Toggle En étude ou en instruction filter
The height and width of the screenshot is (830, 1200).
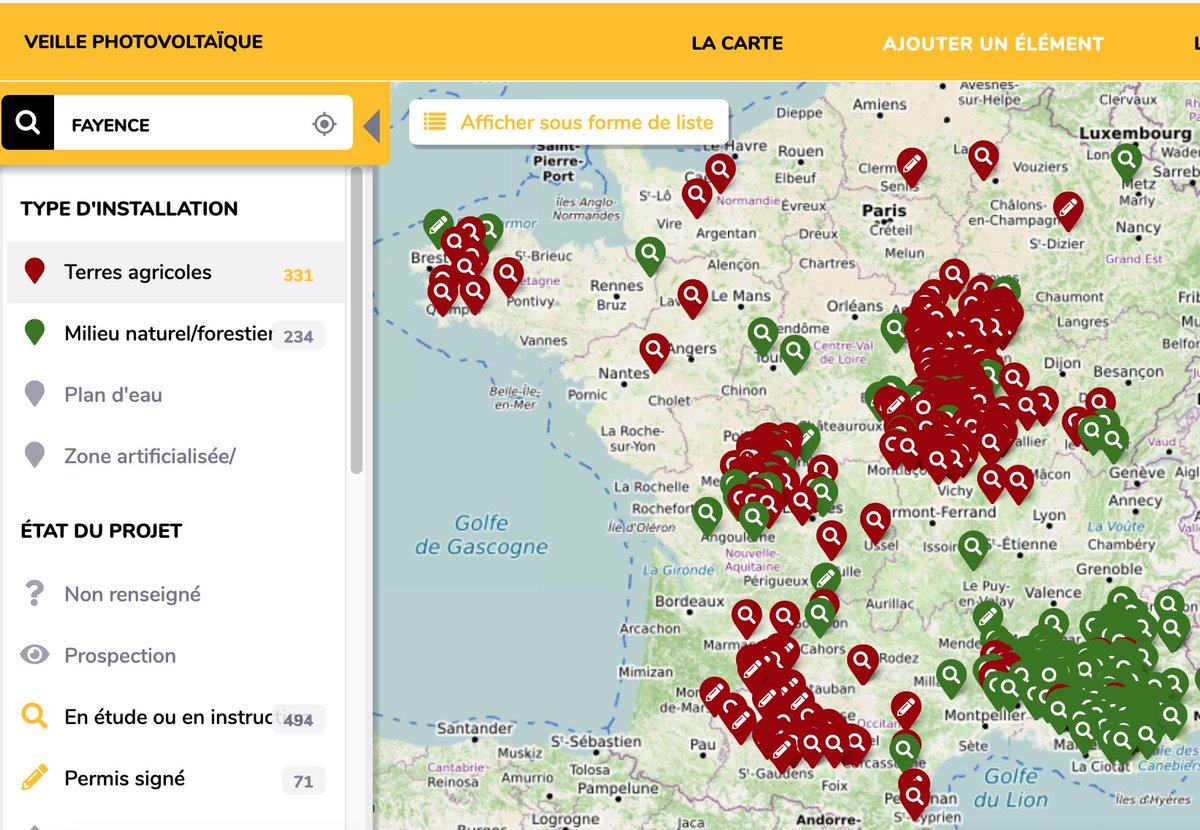(x=176, y=717)
